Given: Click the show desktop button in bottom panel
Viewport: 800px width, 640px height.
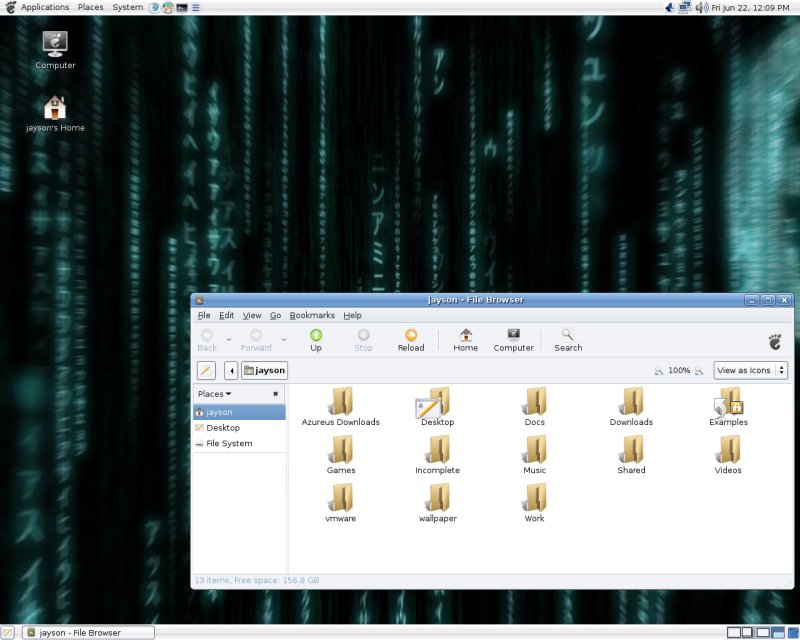Looking at the screenshot, I should (8, 633).
